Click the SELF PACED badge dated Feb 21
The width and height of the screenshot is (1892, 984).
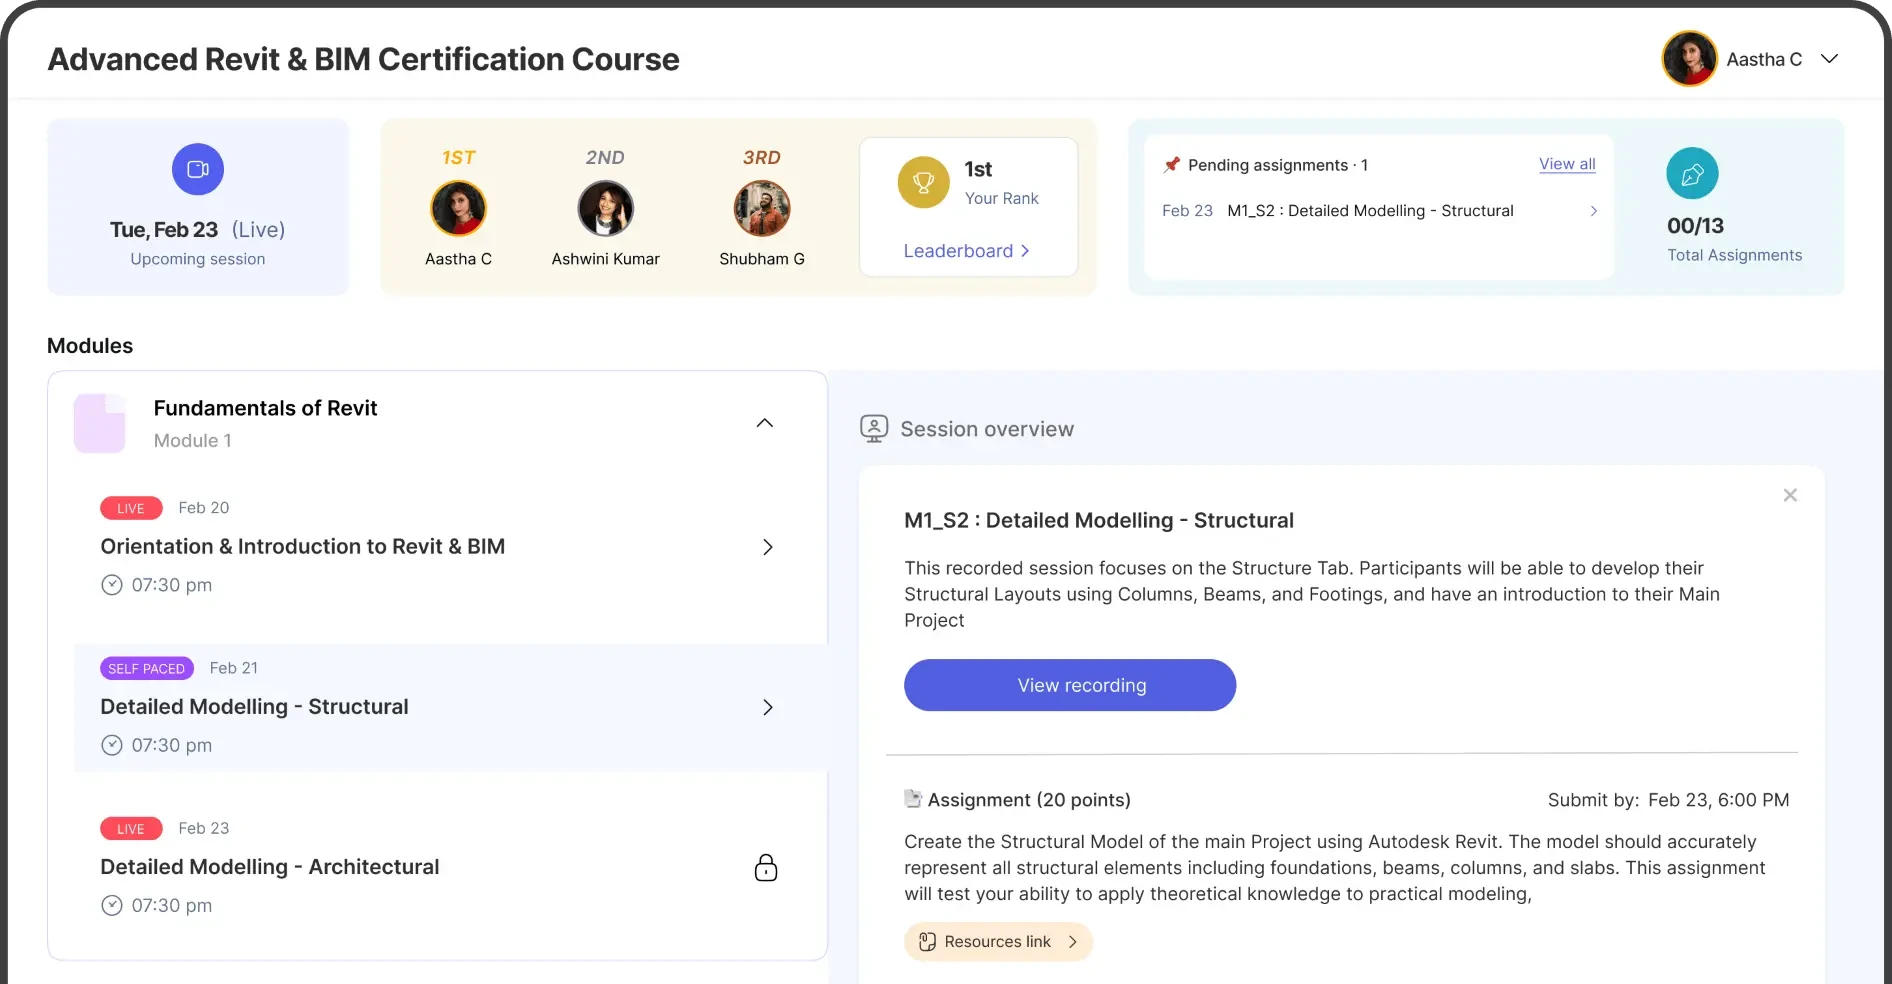(147, 668)
